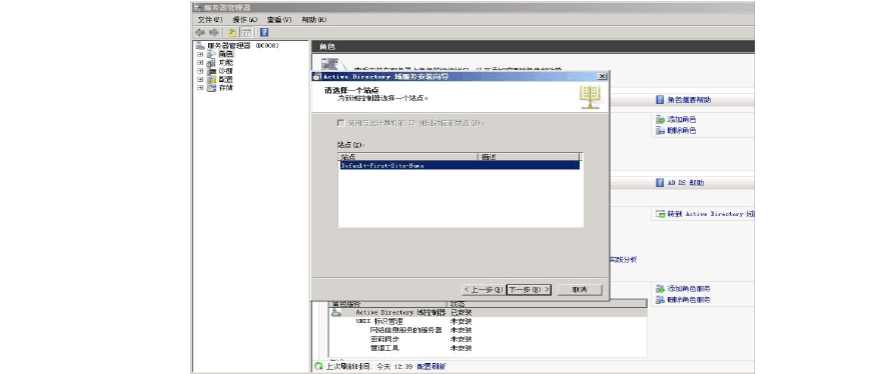Expand the 角色 tree node
The height and width of the screenshot is (374, 893).
[200, 54]
